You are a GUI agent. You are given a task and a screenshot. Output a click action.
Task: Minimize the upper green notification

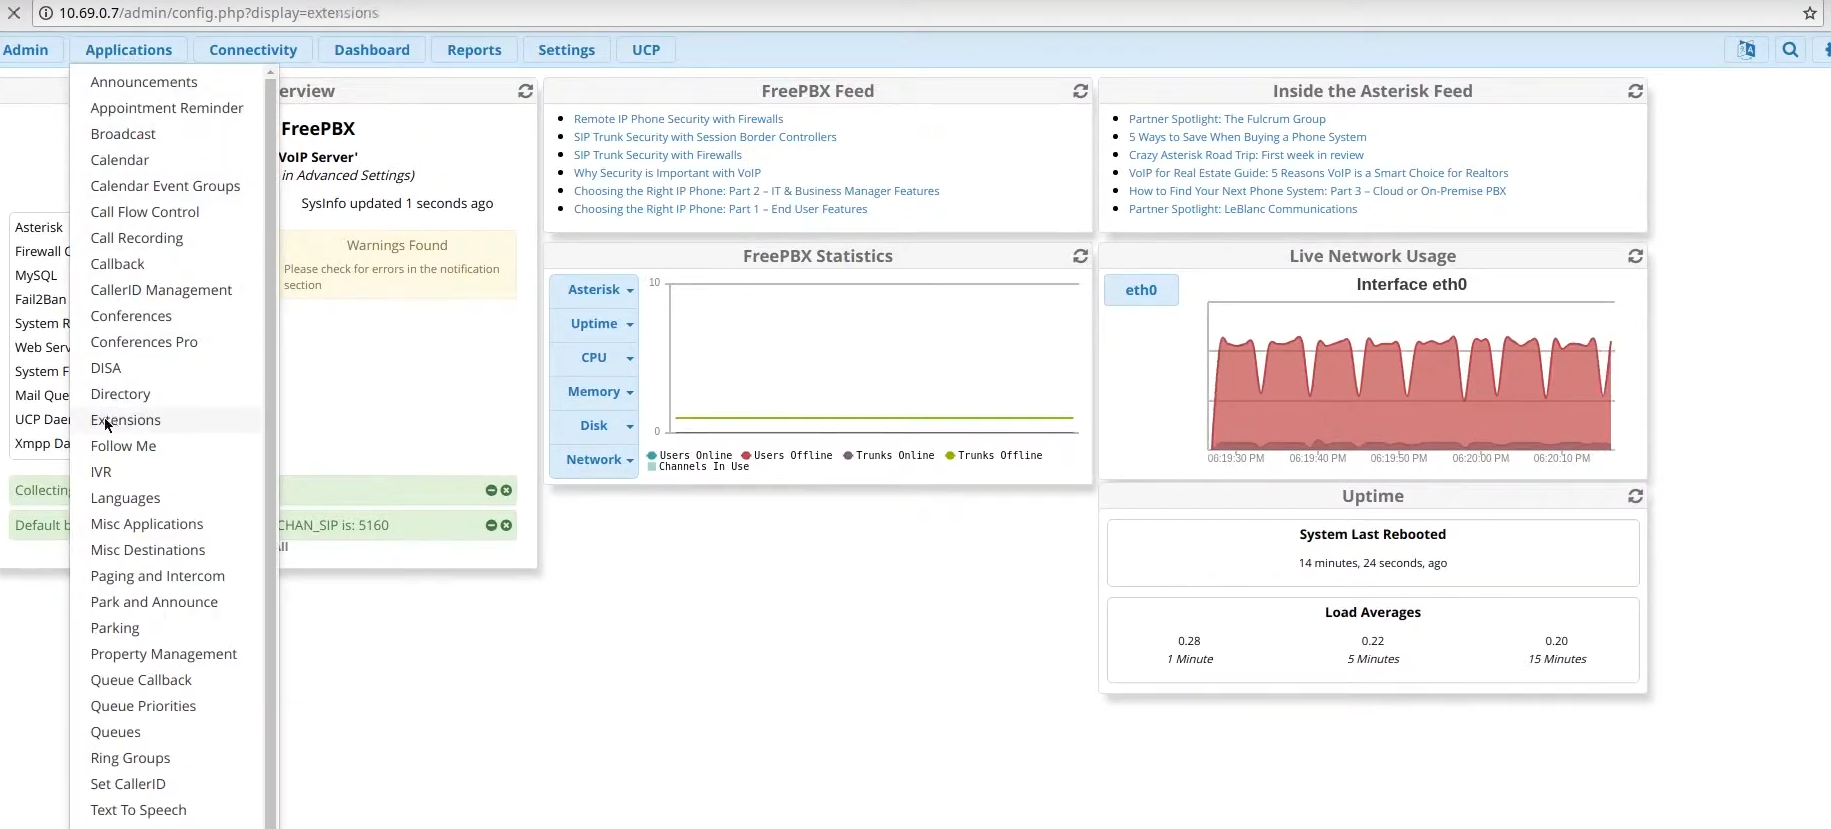tap(491, 490)
